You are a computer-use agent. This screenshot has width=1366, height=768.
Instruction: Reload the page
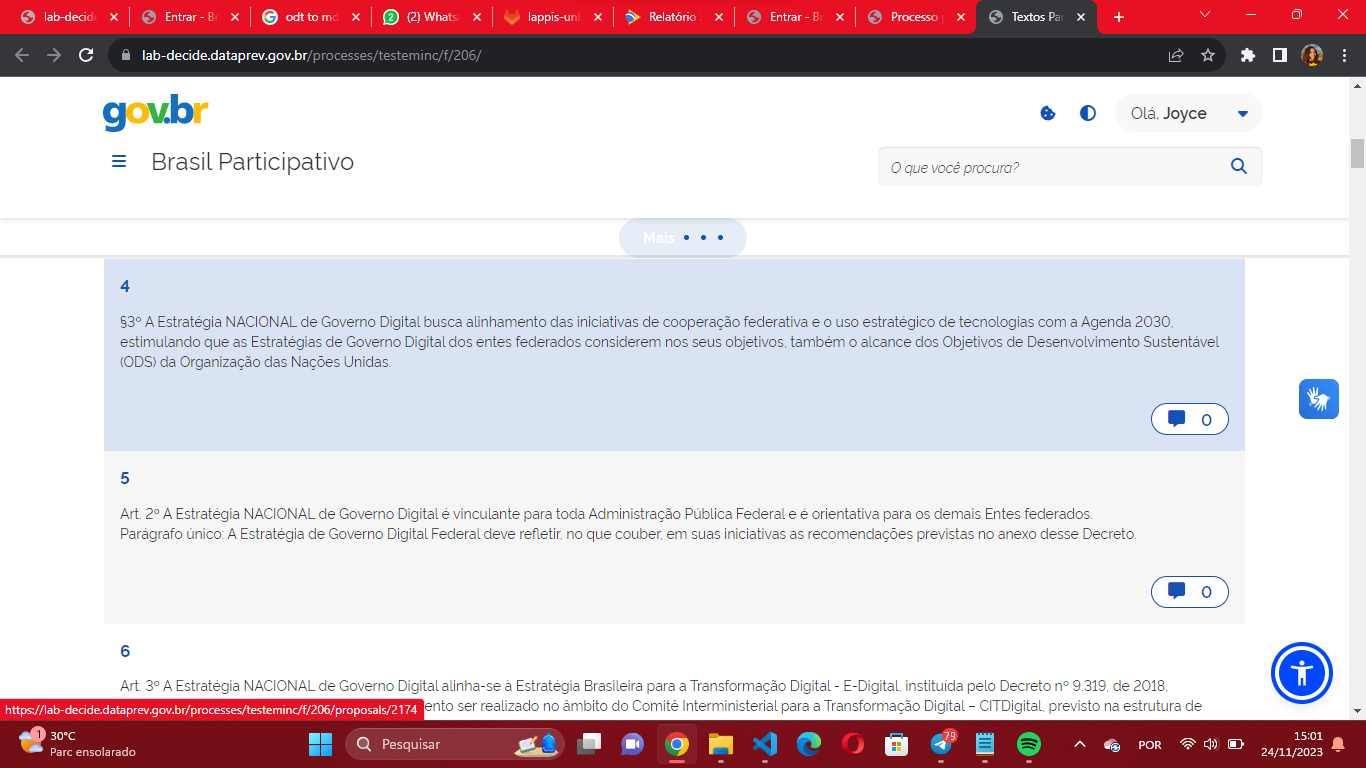[x=86, y=55]
